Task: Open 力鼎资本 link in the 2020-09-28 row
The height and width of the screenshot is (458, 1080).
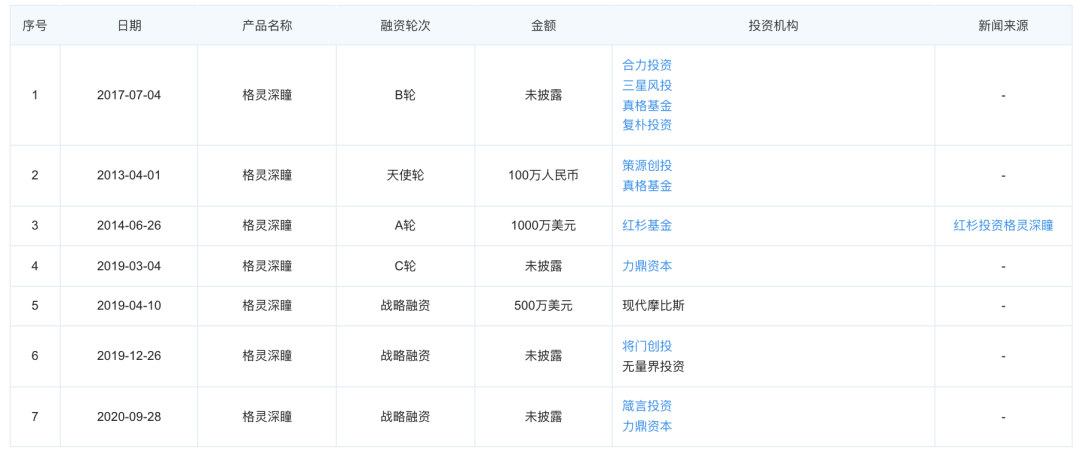Action: (x=647, y=426)
